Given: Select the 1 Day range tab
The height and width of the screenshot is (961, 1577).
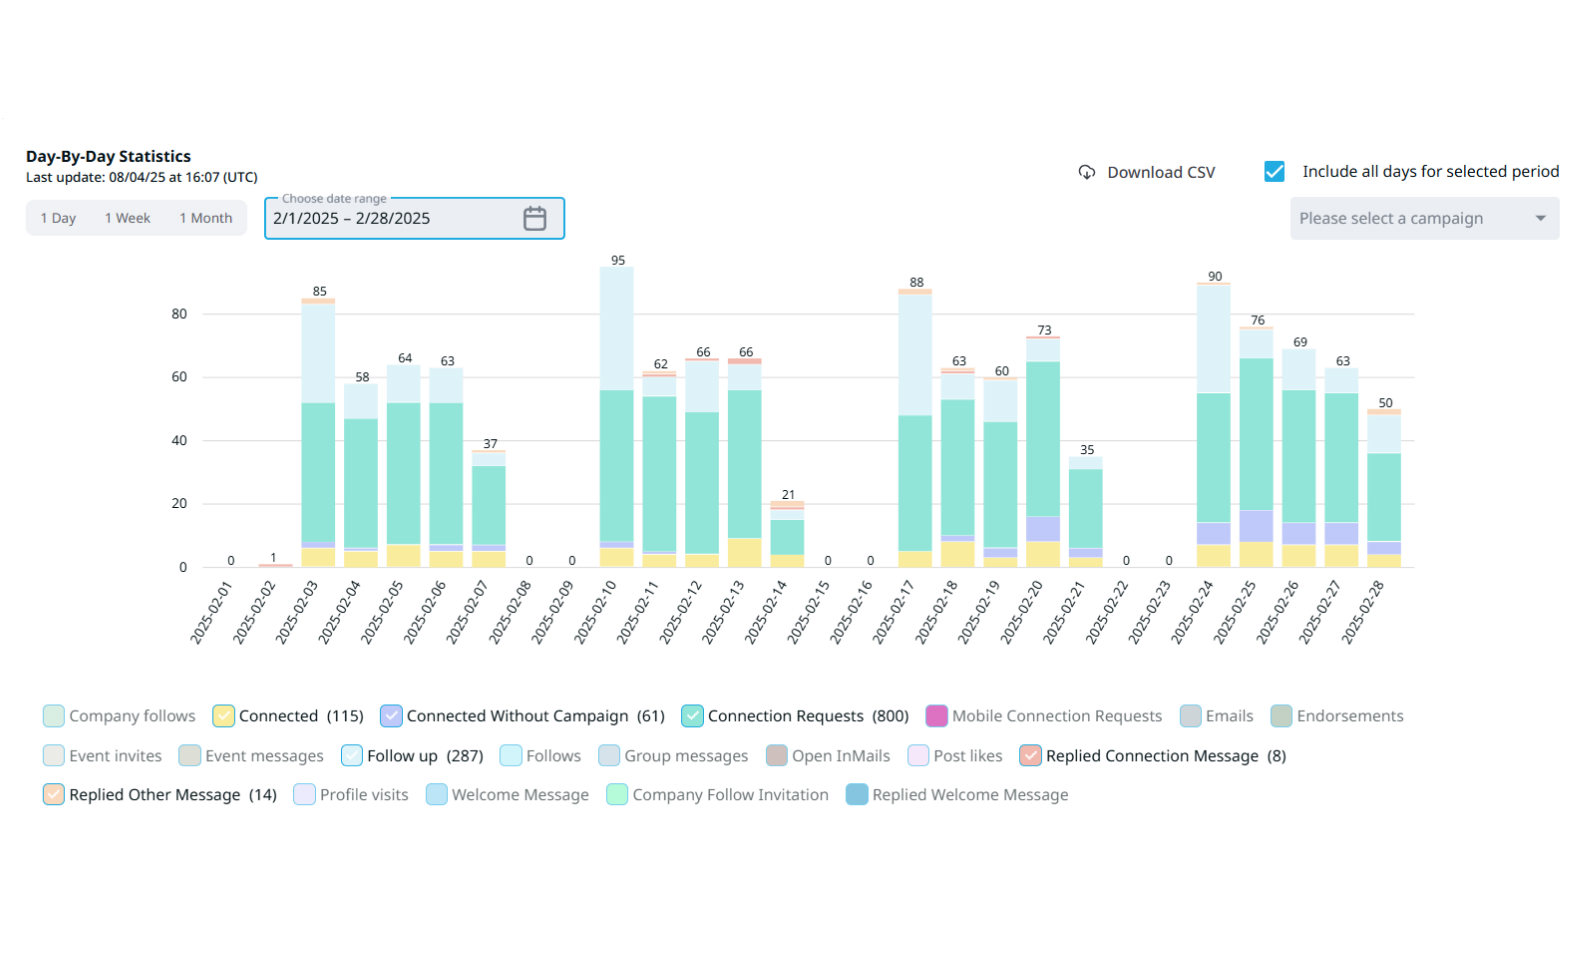Looking at the screenshot, I should (58, 218).
